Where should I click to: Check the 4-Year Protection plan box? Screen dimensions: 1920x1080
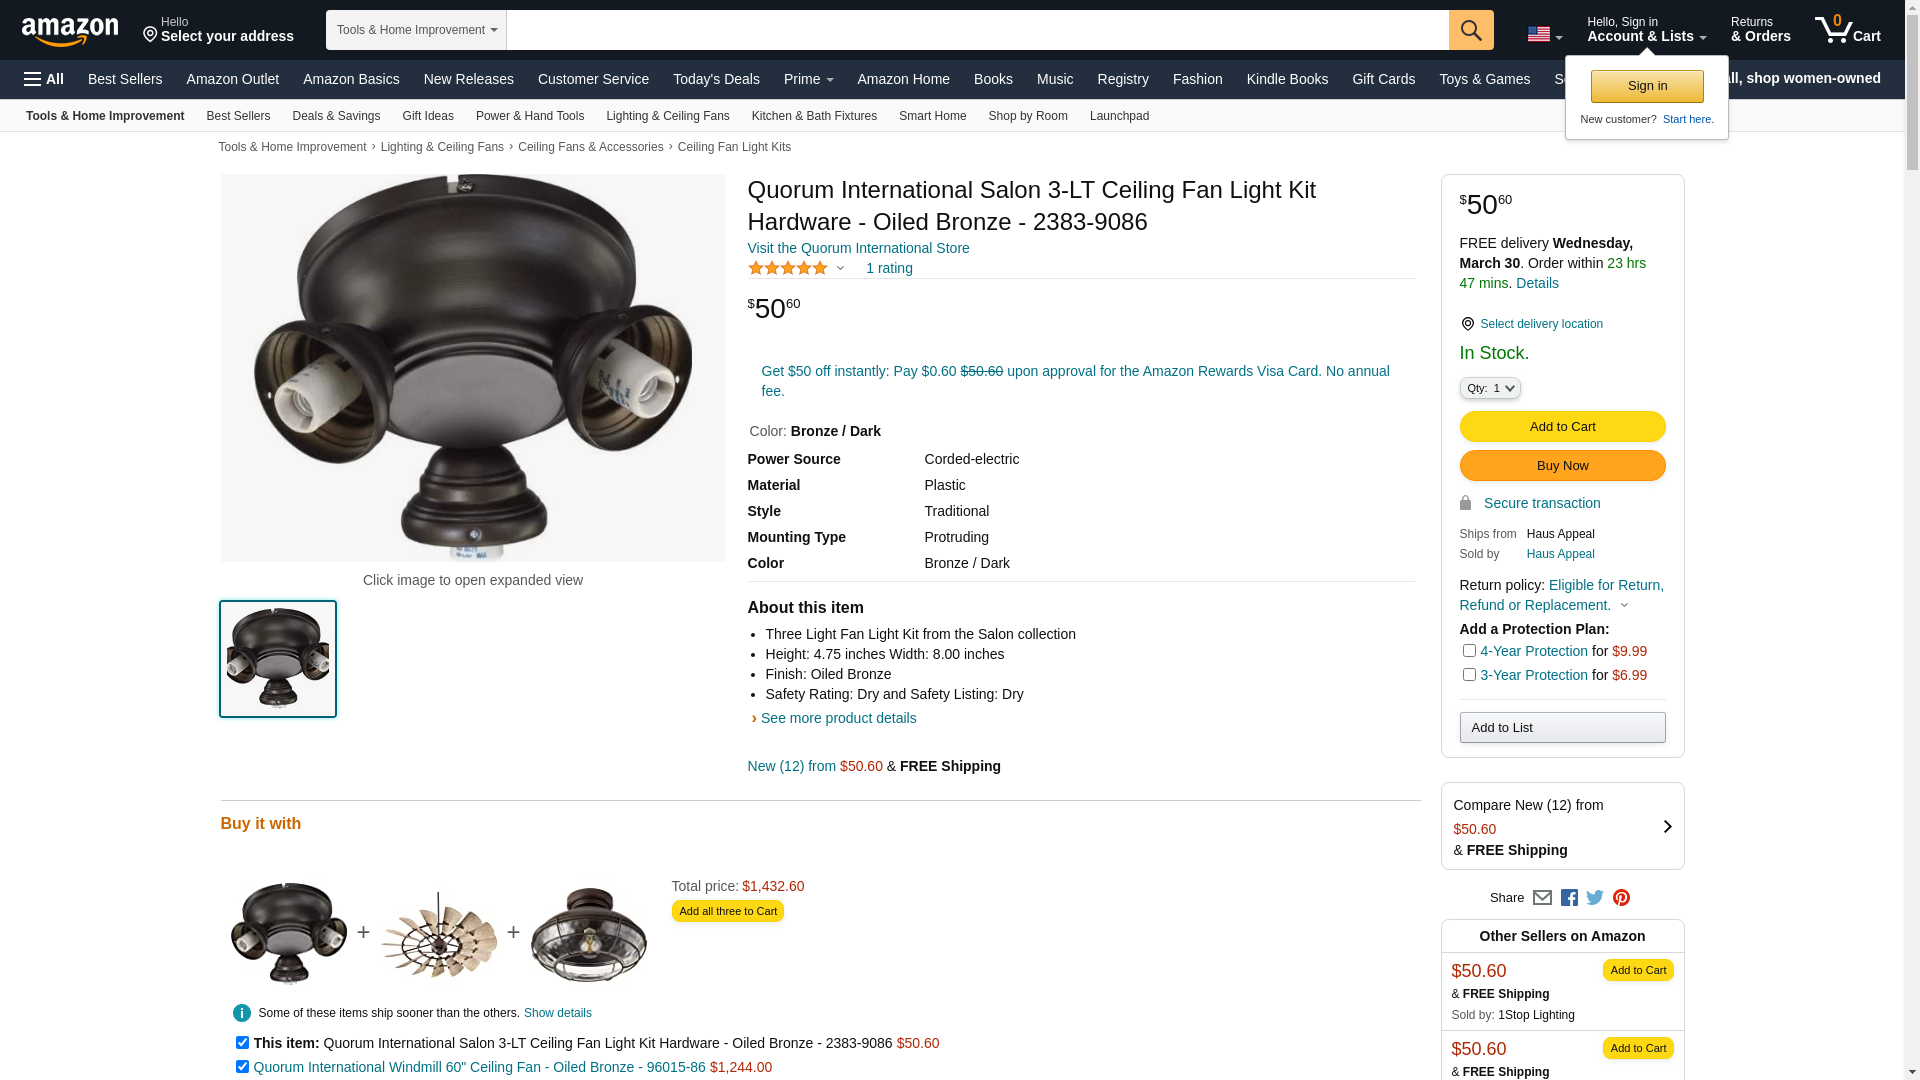point(1469,651)
